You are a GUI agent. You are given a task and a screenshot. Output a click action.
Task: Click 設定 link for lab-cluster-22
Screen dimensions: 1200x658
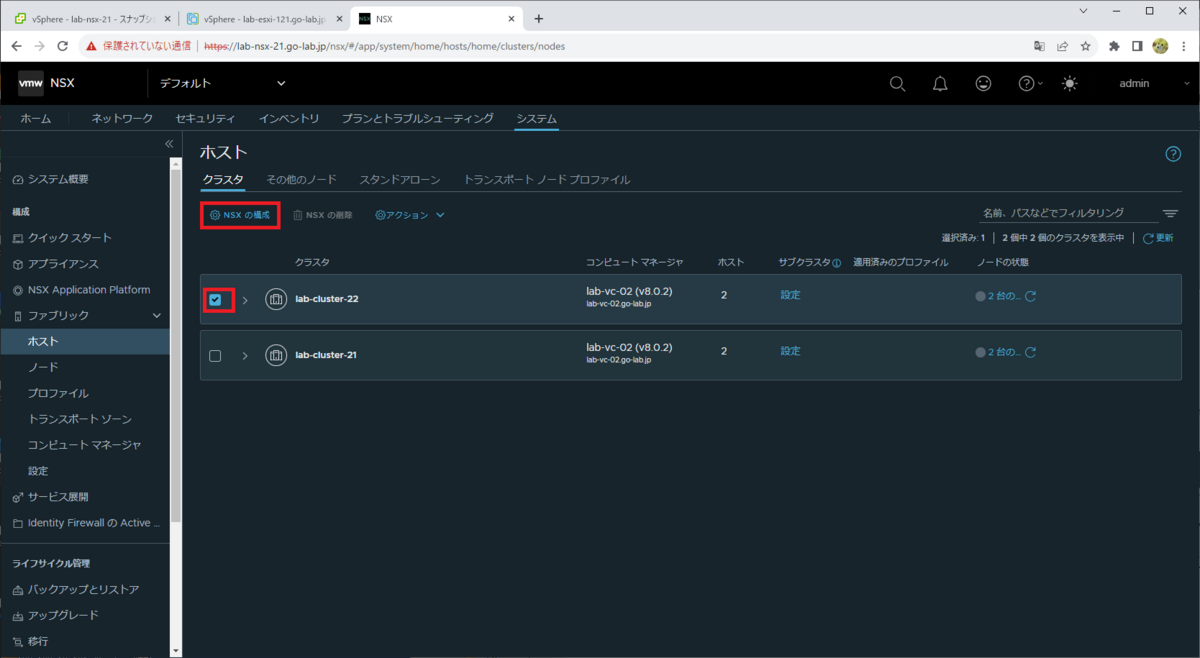[790, 295]
